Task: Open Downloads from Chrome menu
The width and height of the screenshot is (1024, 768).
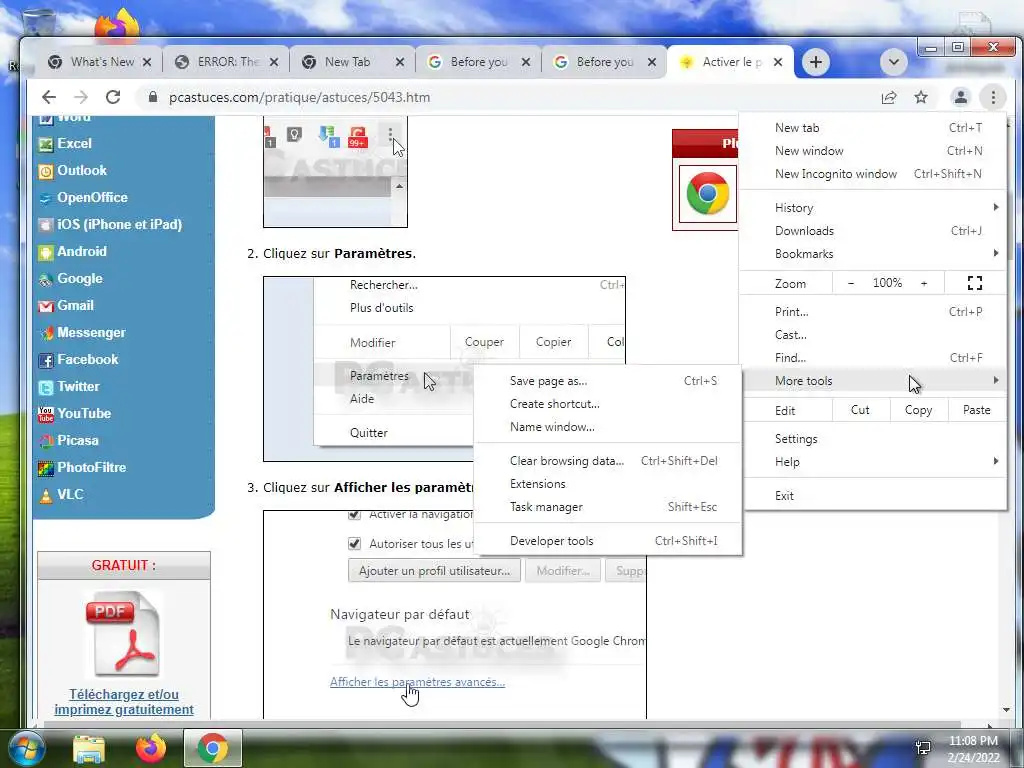Action: click(x=875, y=231)
